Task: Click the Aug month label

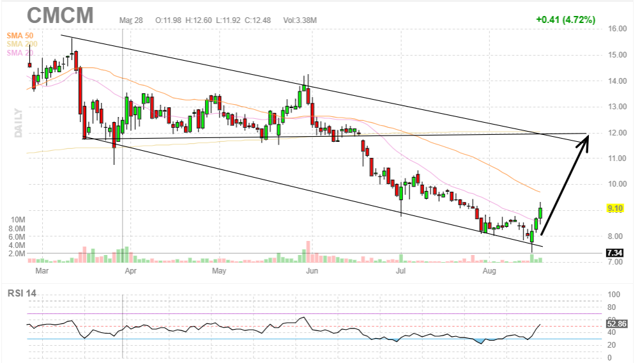Action: point(489,271)
